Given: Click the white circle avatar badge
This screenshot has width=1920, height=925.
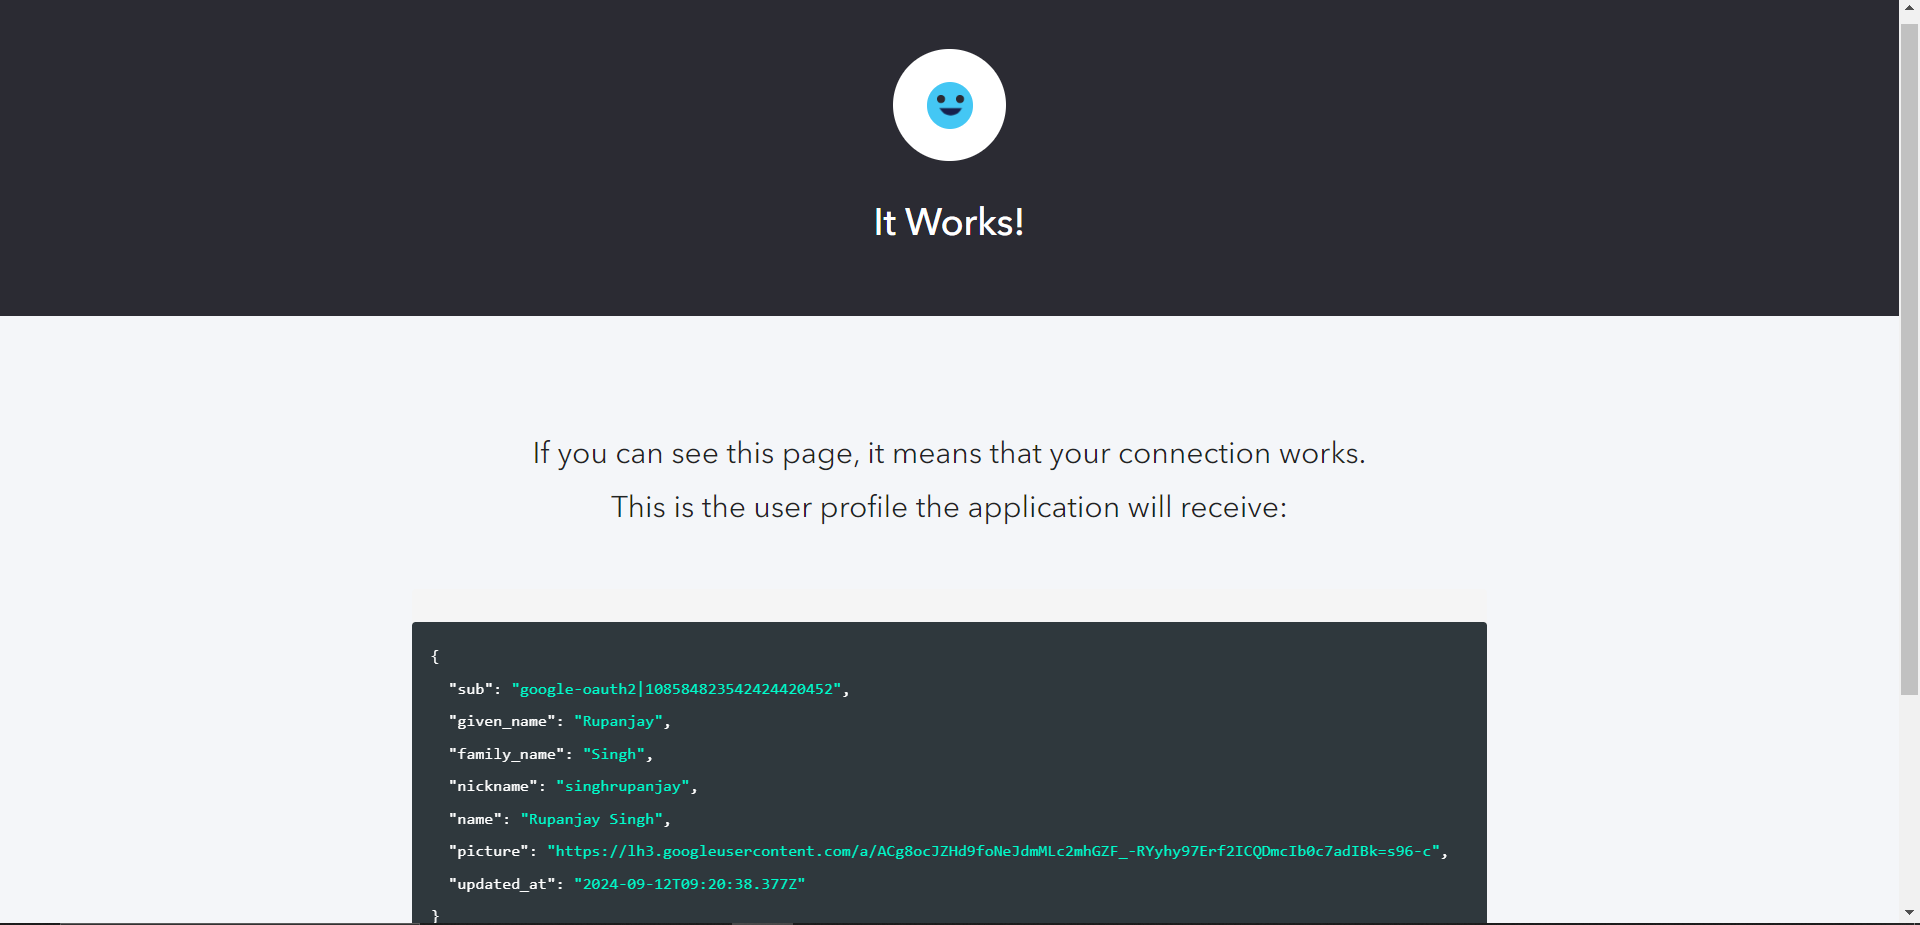Looking at the screenshot, I should pos(948,60).
